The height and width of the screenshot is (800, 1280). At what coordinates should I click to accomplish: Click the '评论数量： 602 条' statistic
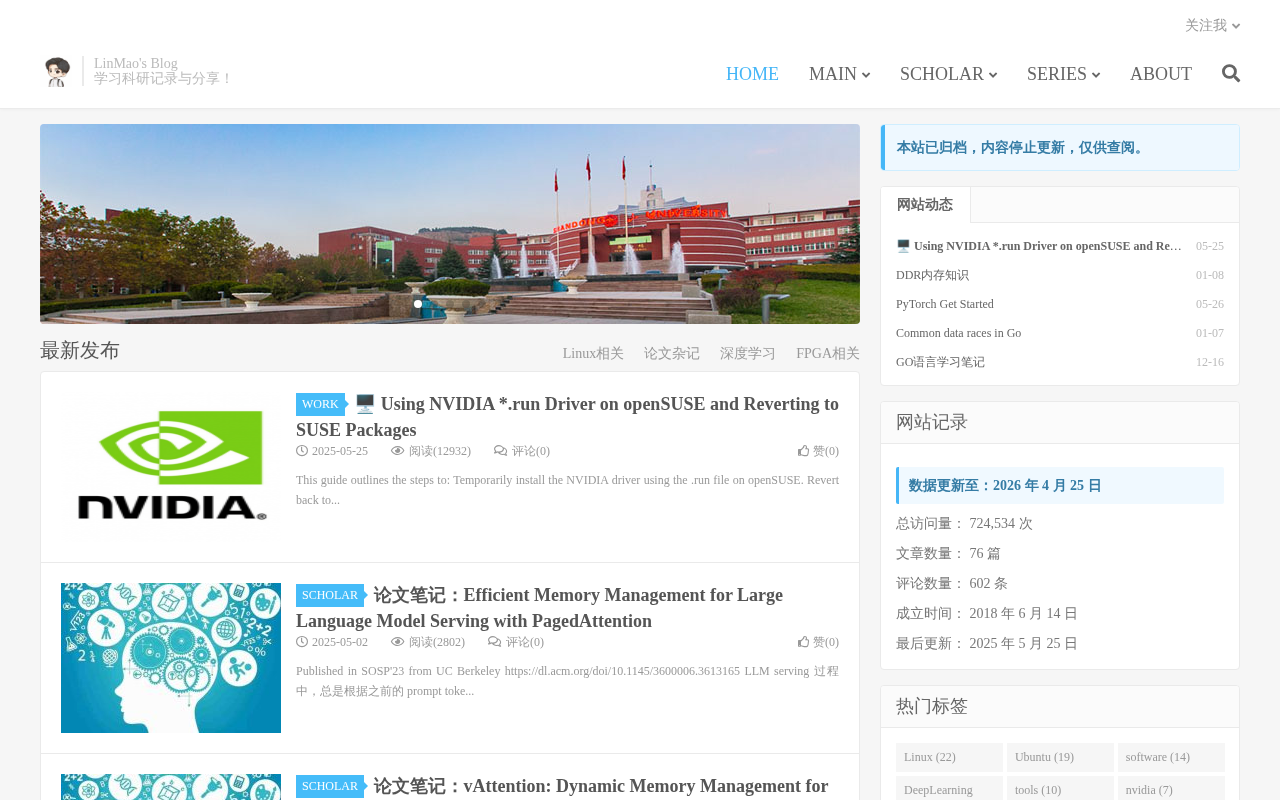952,584
